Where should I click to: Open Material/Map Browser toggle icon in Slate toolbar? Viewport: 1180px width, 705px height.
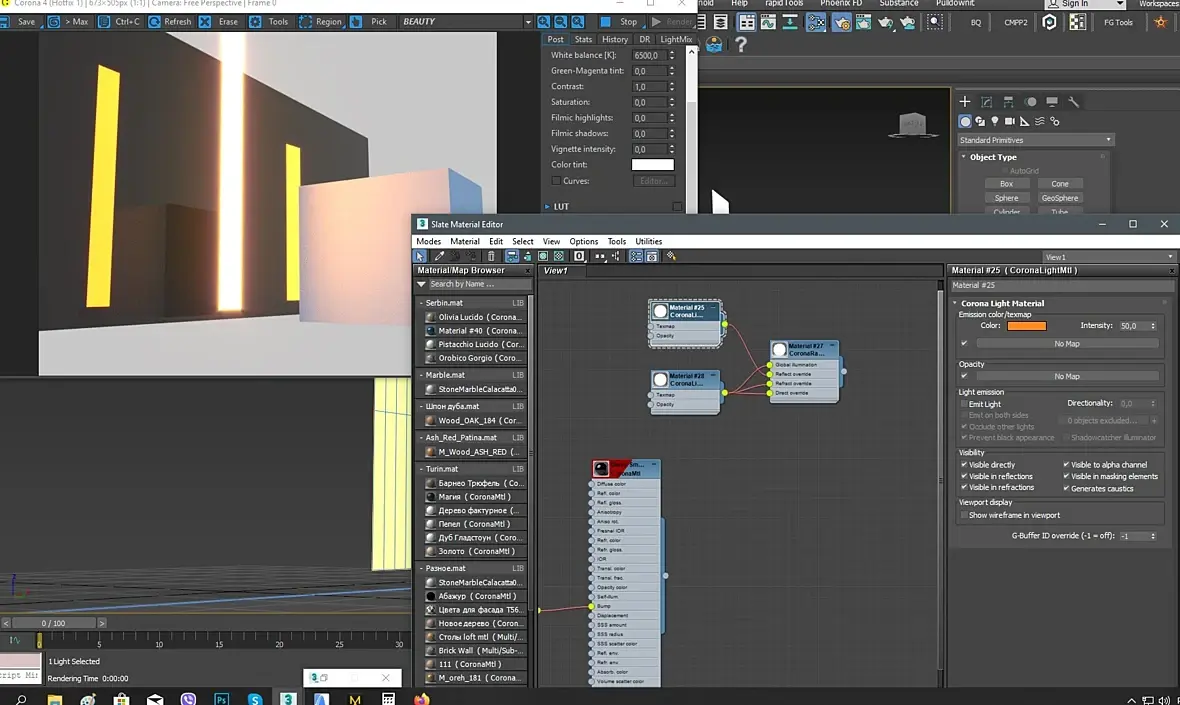636,257
